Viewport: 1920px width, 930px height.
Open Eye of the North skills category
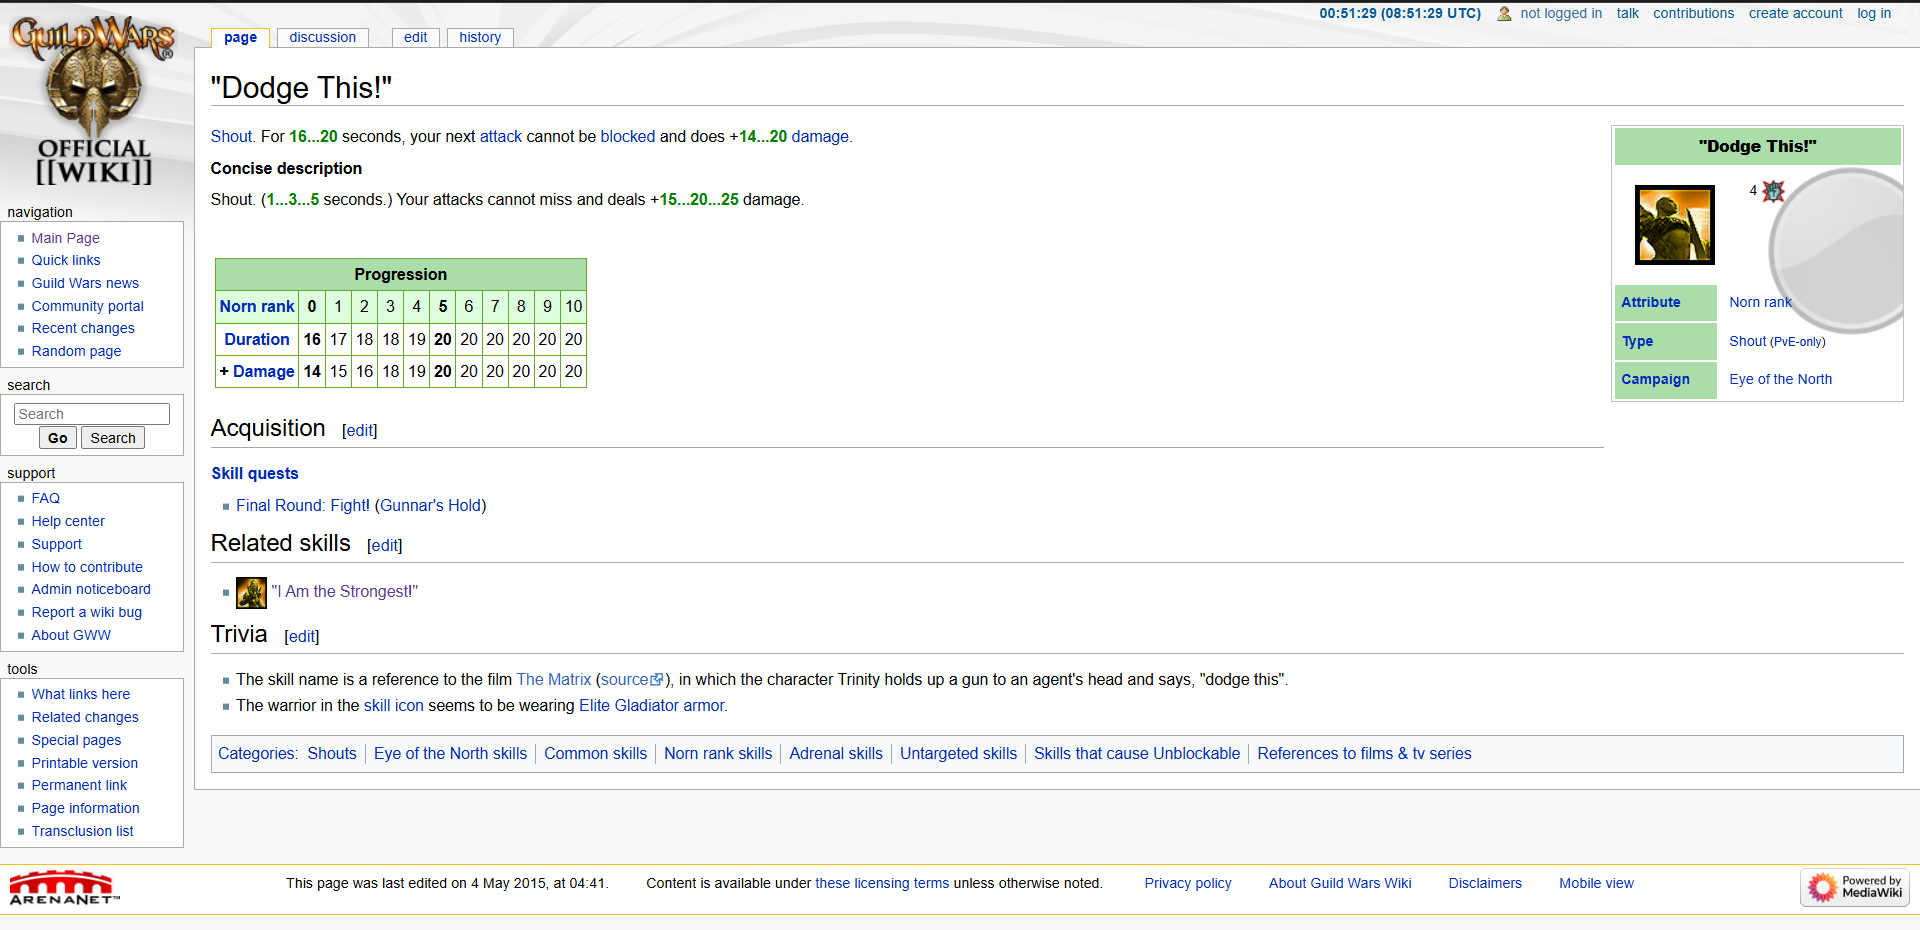pos(450,753)
